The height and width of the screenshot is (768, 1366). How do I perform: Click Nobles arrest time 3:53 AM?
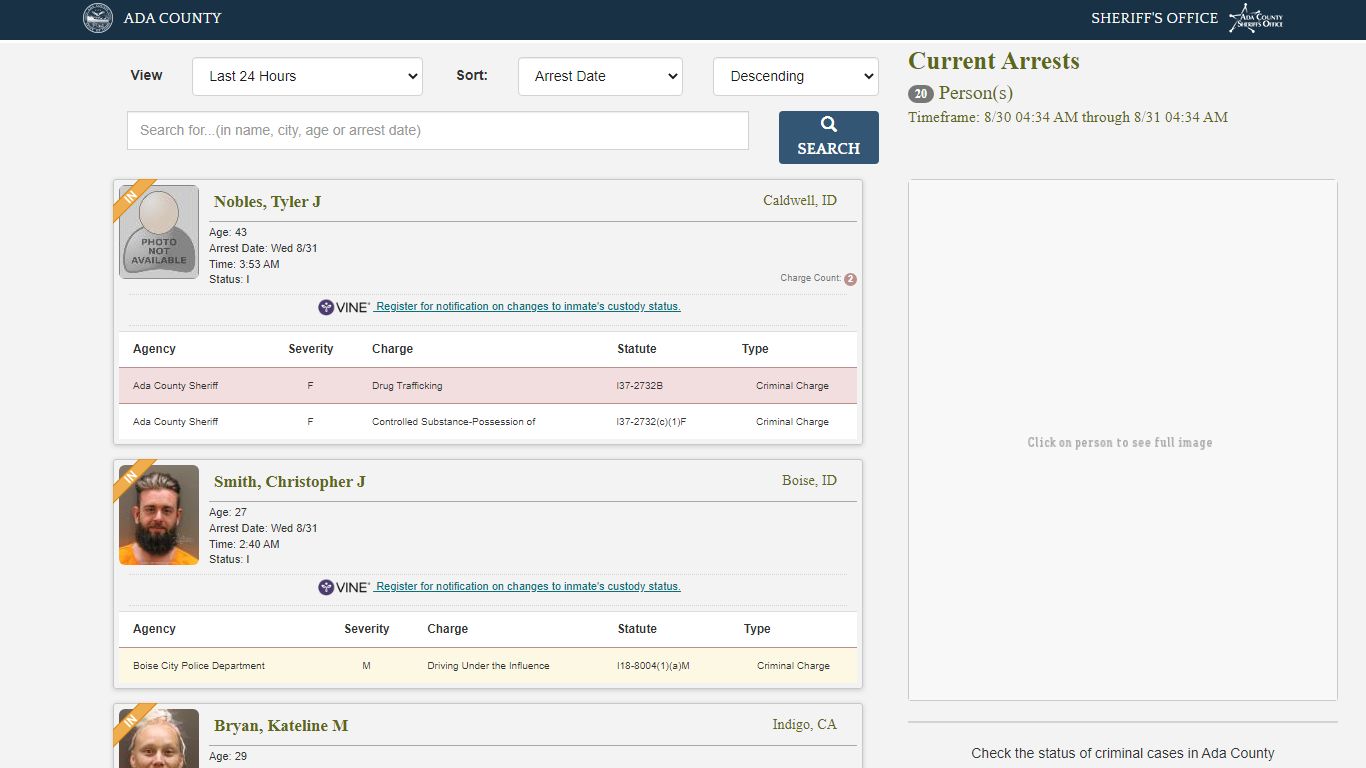244,264
